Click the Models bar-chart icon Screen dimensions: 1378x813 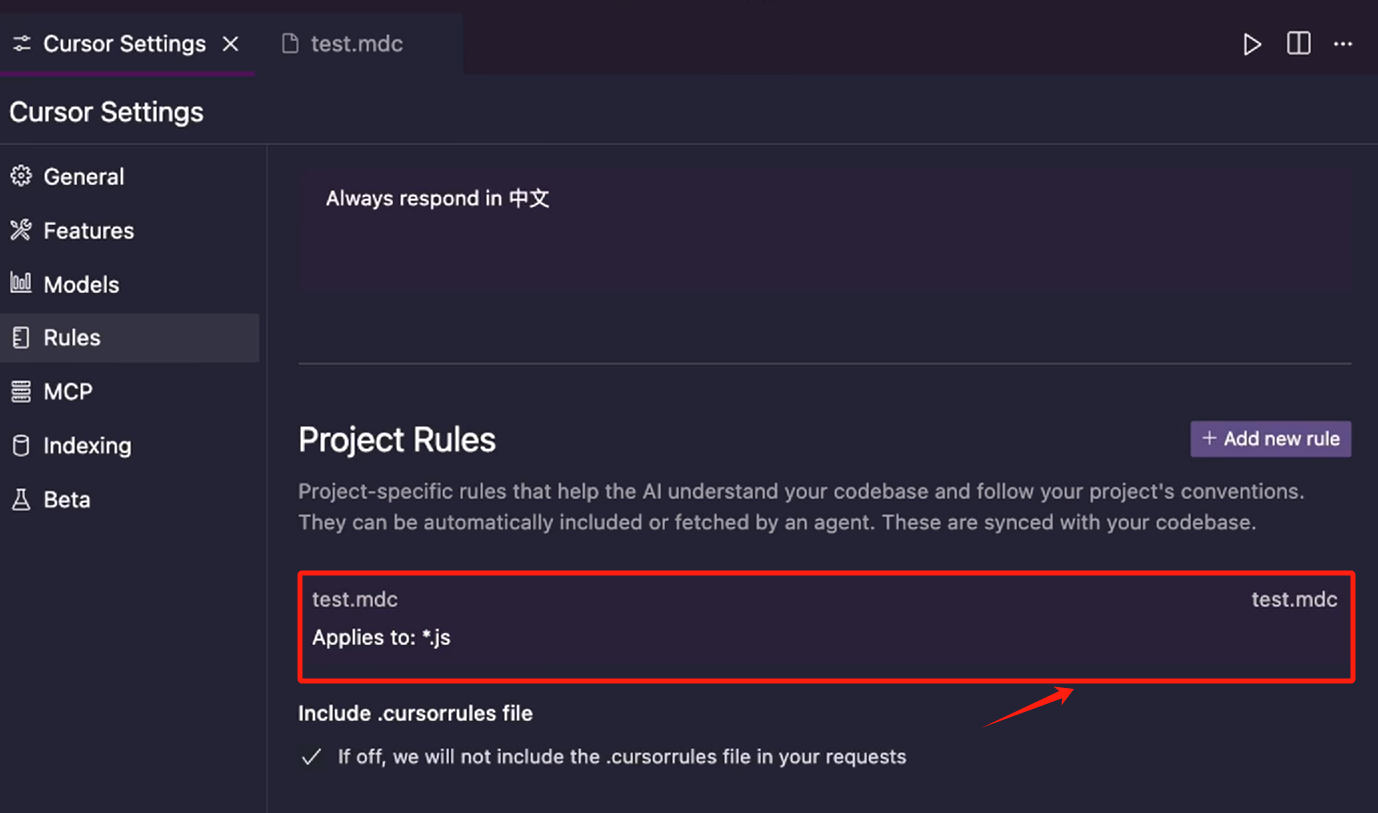click(x=21, y=283)
